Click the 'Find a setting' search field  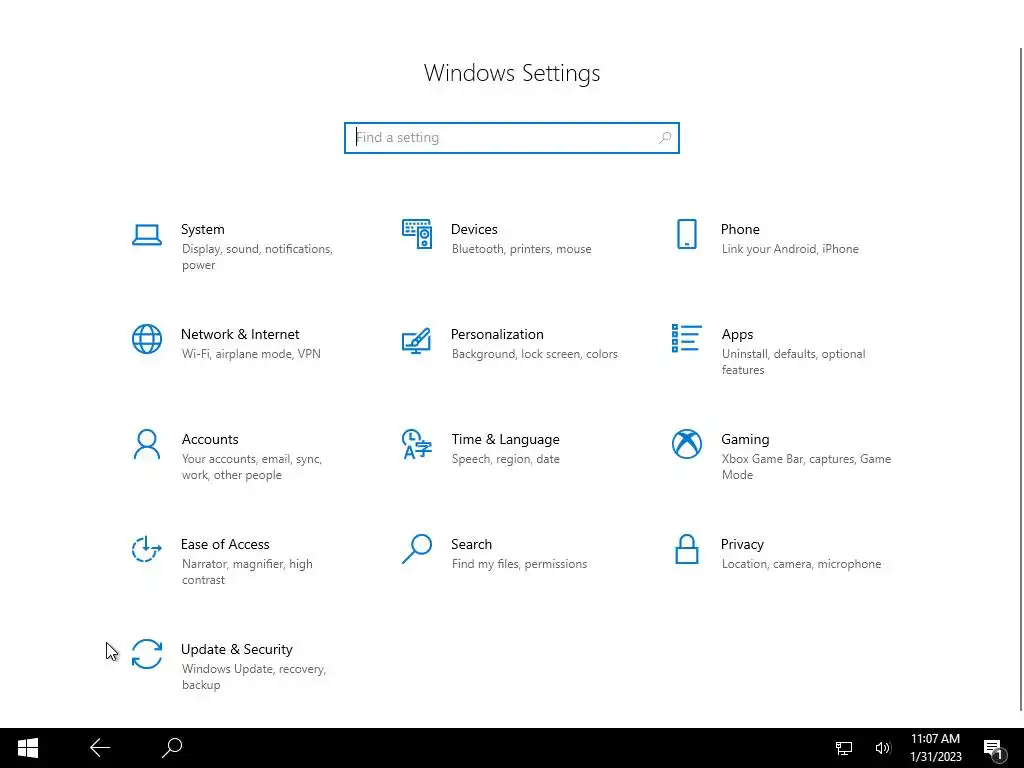(512, 138)
